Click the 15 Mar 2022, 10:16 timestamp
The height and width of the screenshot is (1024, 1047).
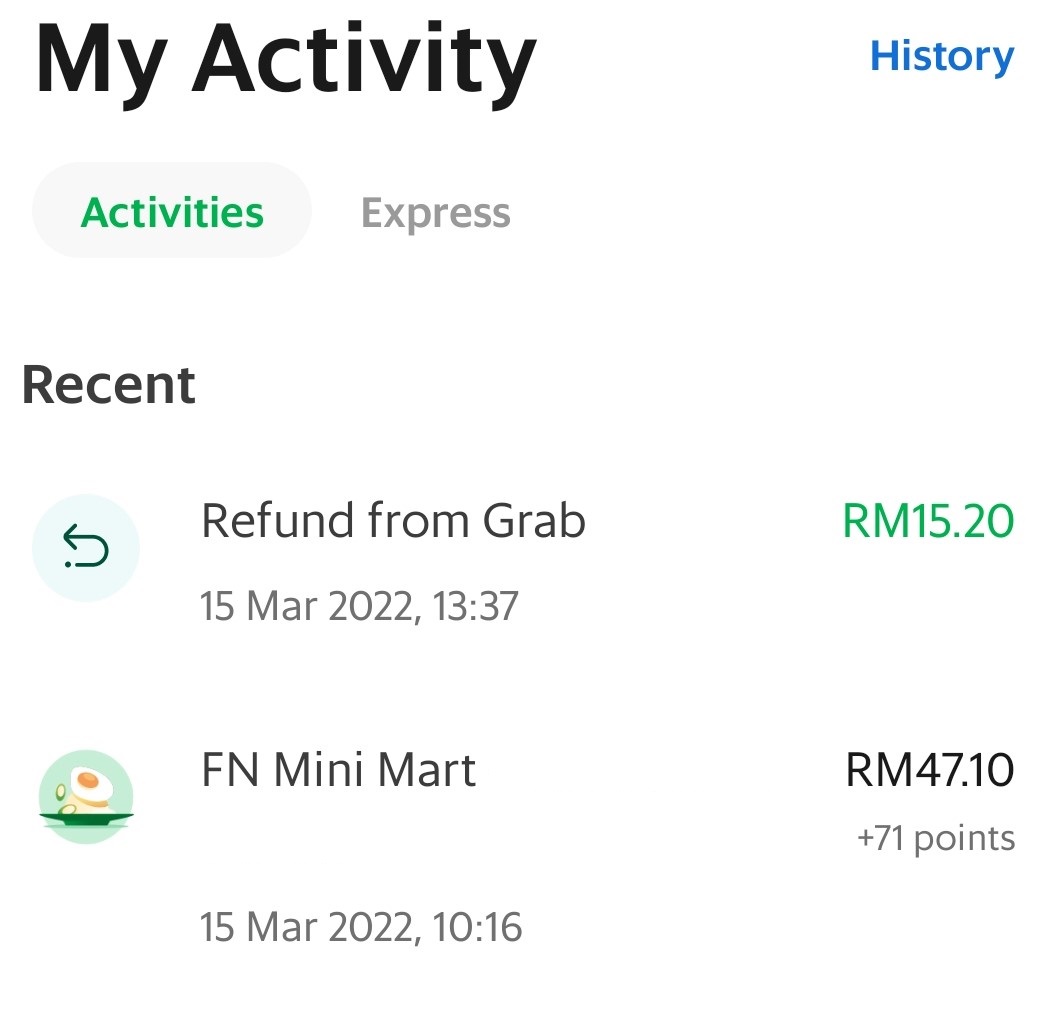[361, 927]
